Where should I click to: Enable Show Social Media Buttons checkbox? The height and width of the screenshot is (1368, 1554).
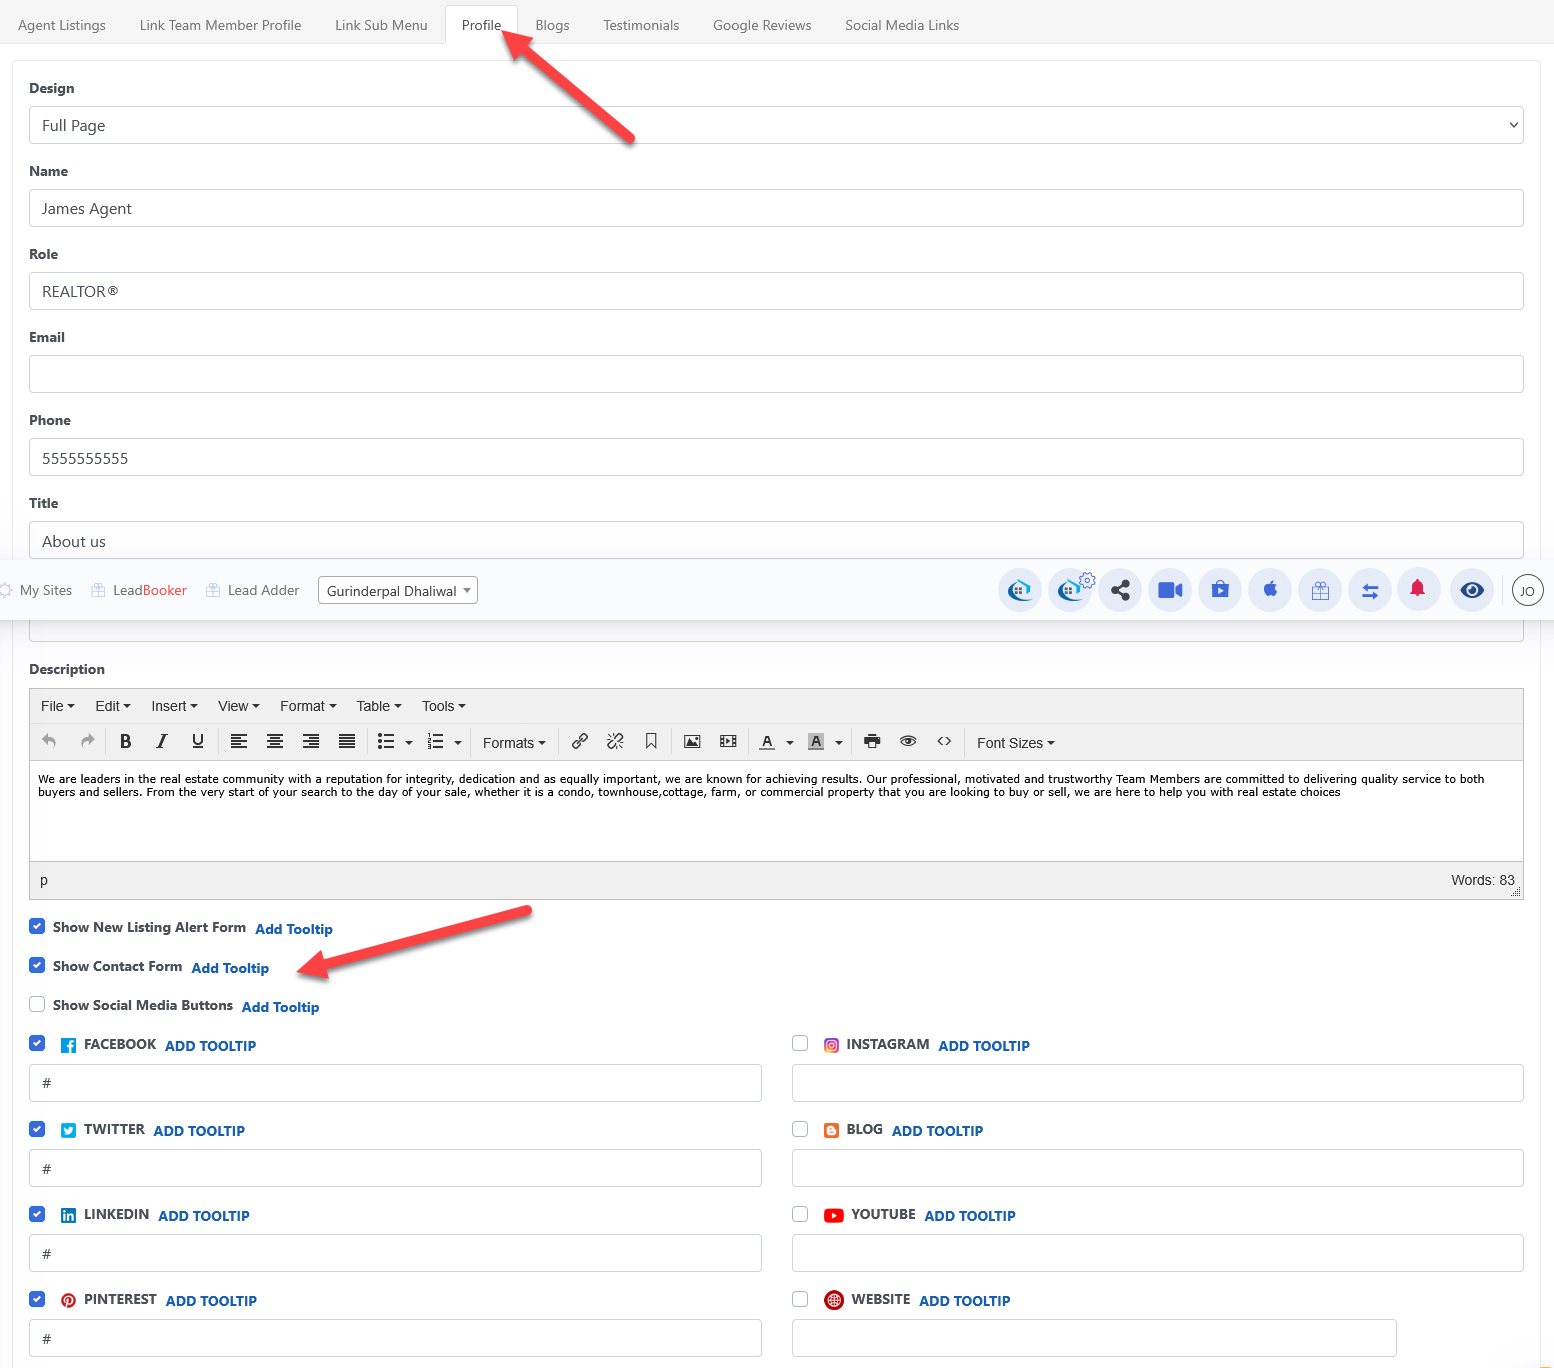[x=37, y=1004]
